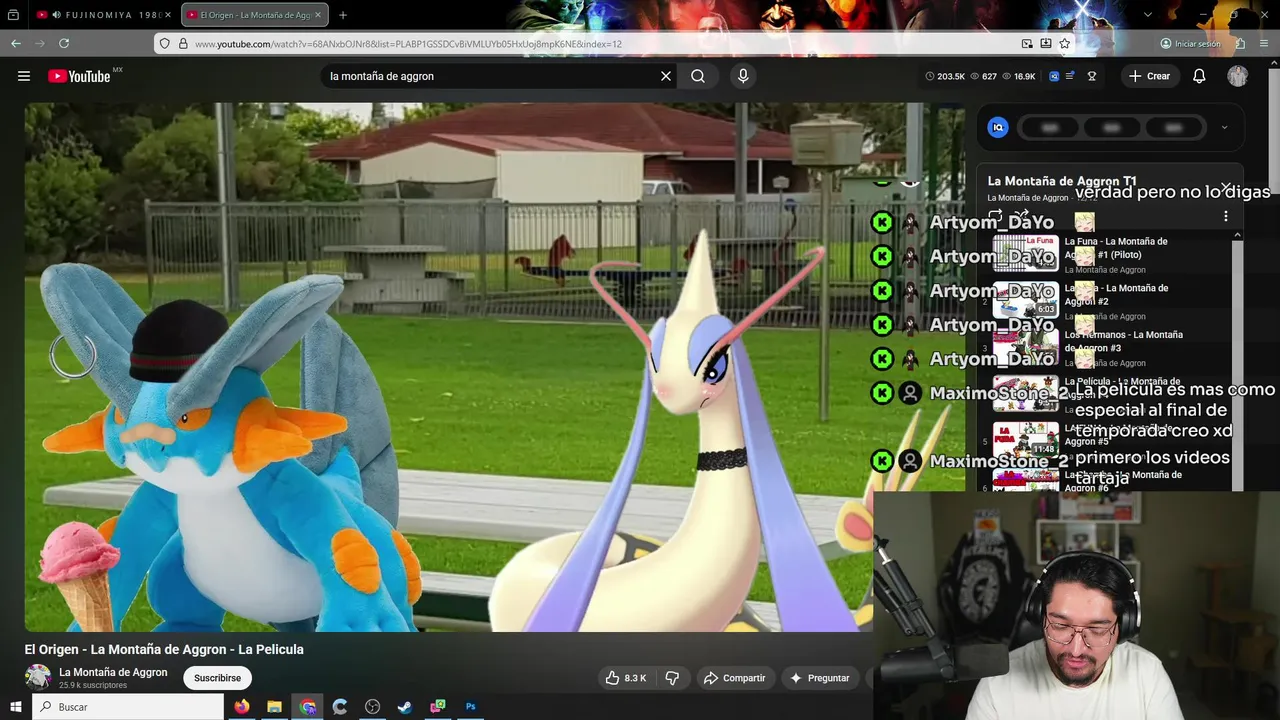
Task: Dislike the video
Action: [x=672, y=678]
